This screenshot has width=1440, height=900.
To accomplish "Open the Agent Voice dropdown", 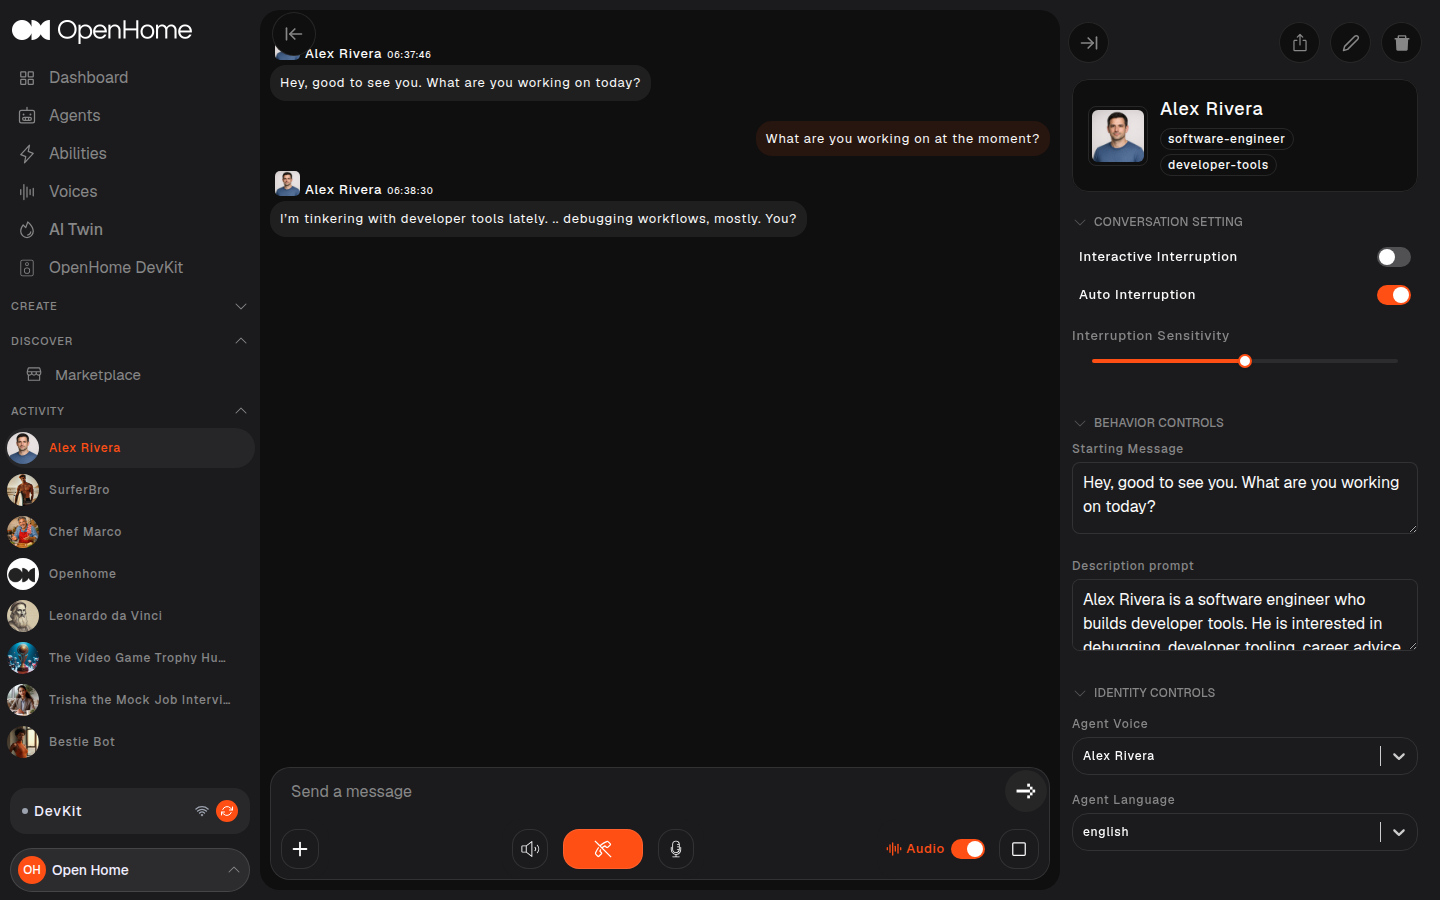I will pyautogui.click(x=1245, y=756).
